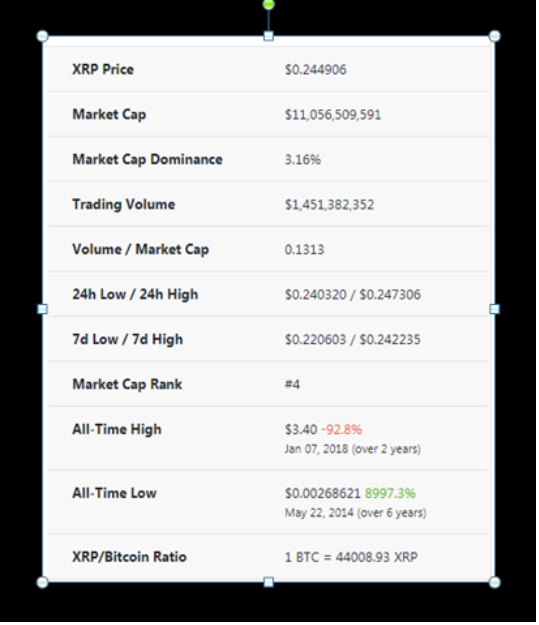
Task: Click the 1 BTC = 44008.93 XRP ratio
Action: click(351, 557)
